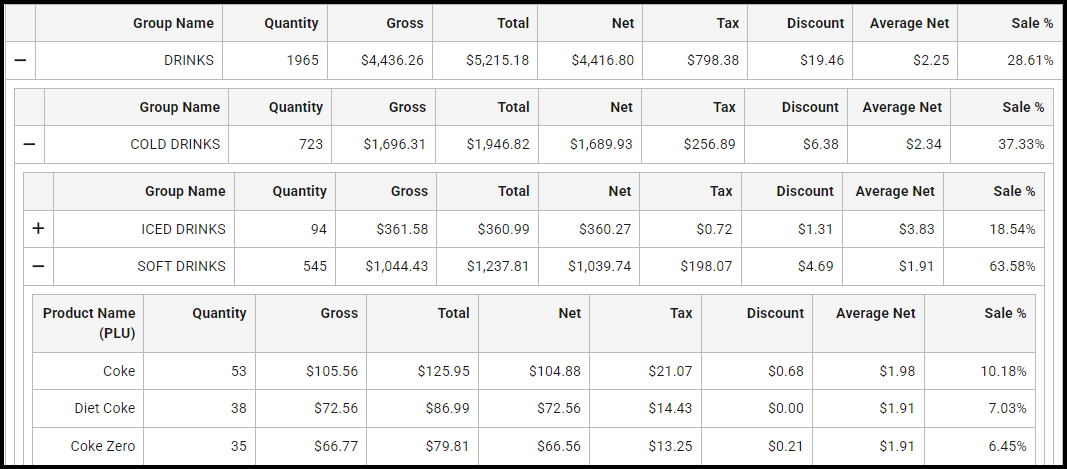Screen dimensions: 1067x469
Task: Collapse the SOFT DRINKS group row
Action: pos(38,266)
